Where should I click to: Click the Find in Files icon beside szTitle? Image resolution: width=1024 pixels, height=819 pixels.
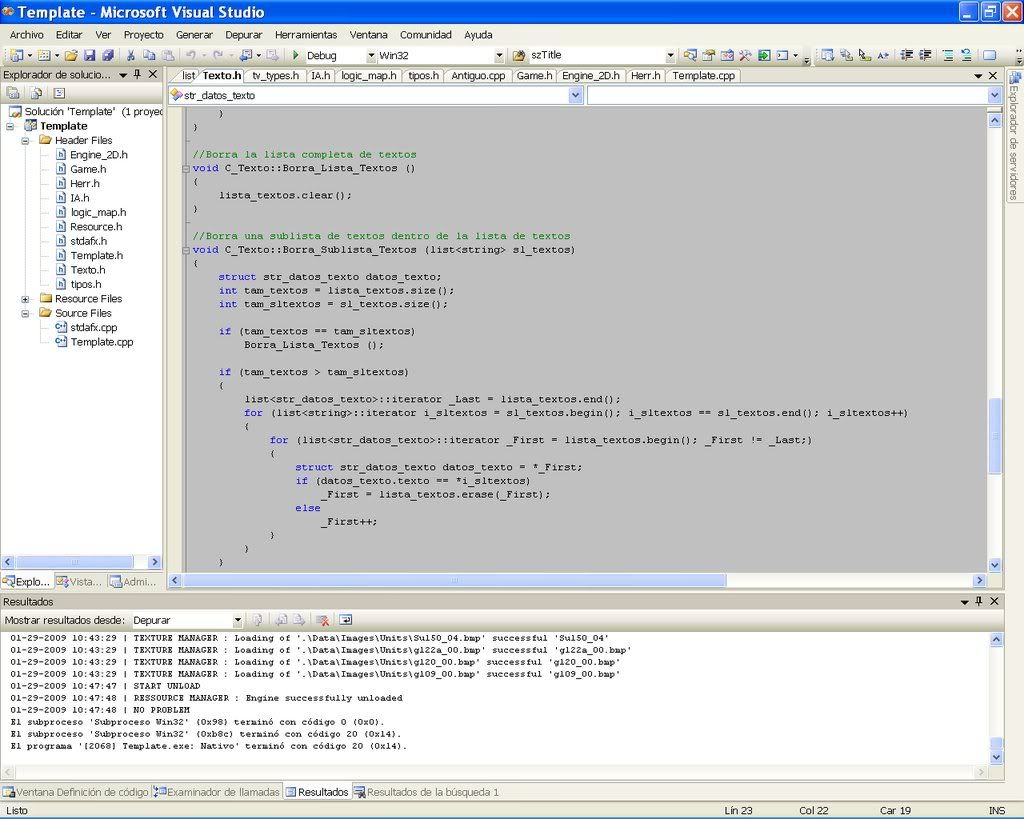[519, 56]
